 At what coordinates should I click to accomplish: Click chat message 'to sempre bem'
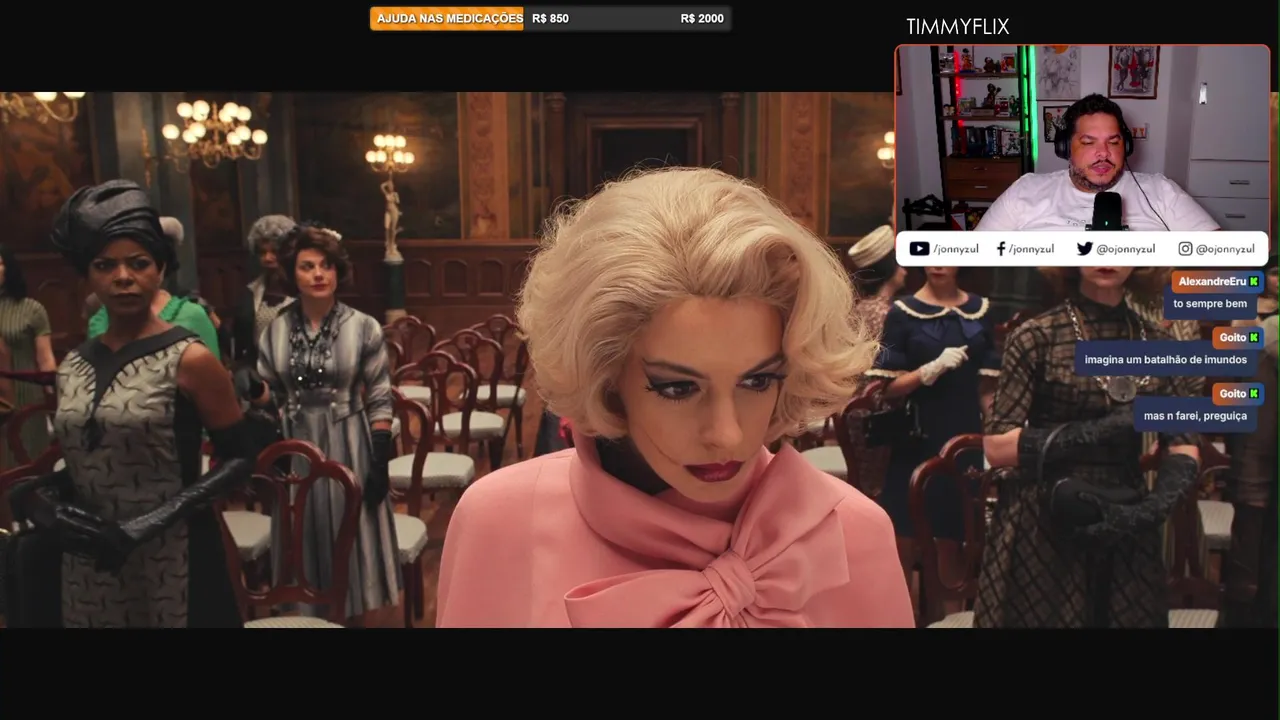tap(1210, 304)
